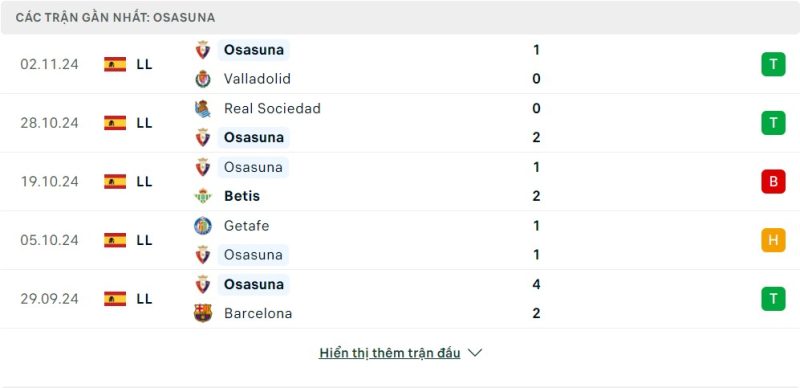Click the Spain flag for 29.09.24 match
Screen dimensions: 800x388
[115, 299]
